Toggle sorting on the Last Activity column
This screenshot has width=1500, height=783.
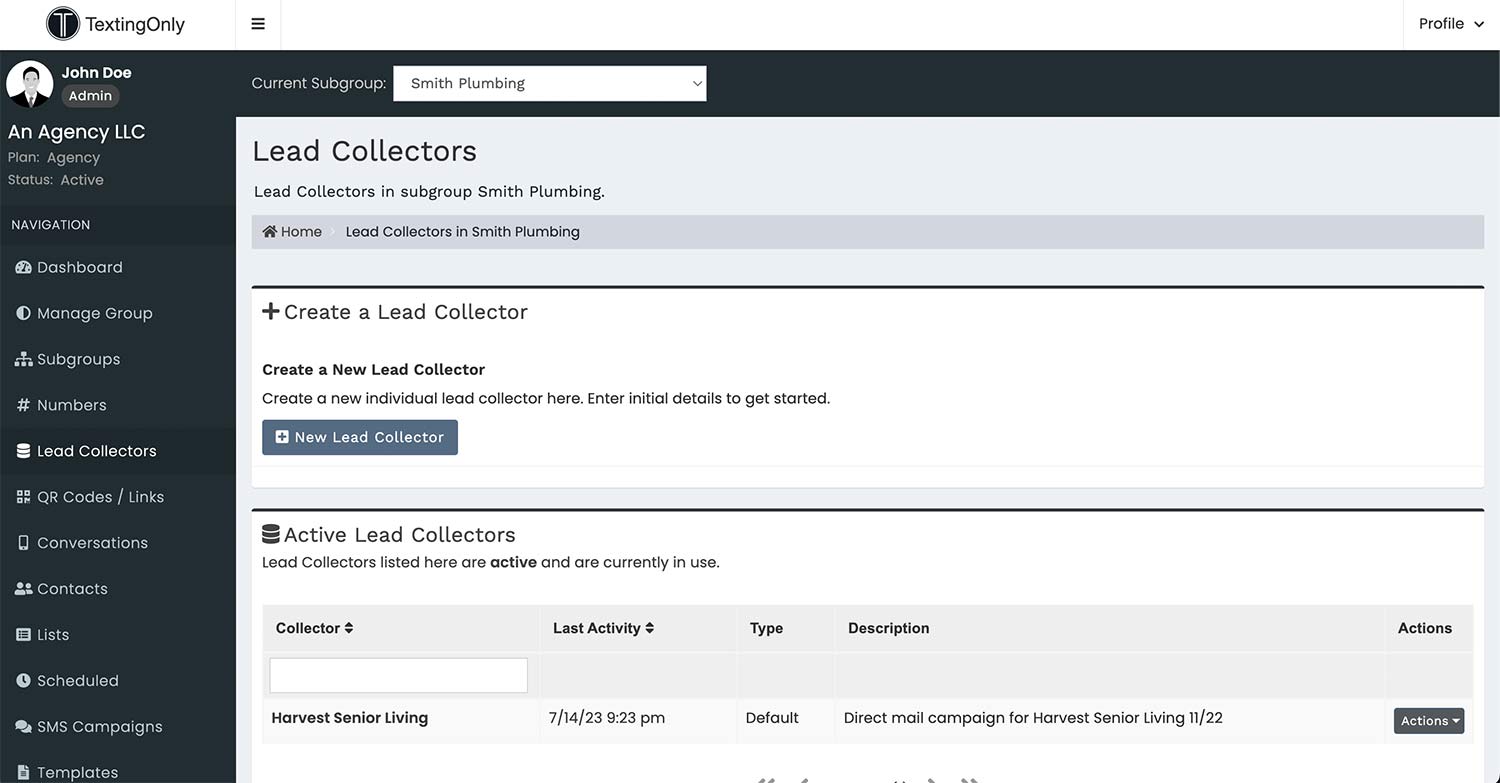(602, 627)
